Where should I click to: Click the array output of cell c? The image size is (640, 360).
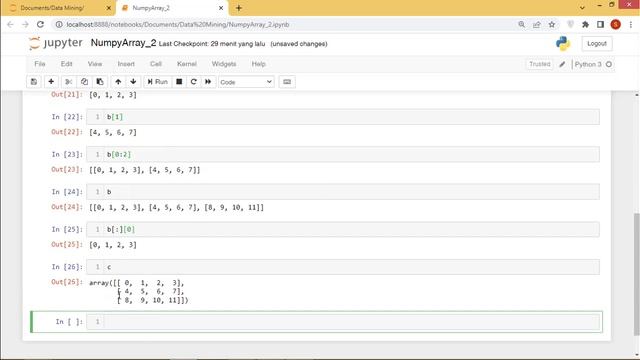pos(139,291)
